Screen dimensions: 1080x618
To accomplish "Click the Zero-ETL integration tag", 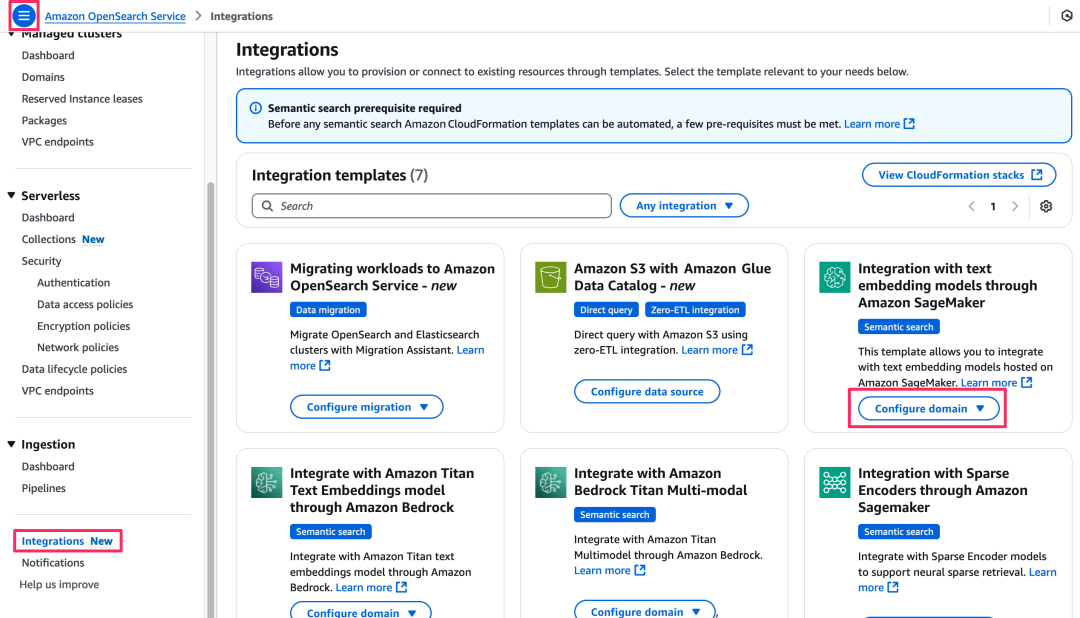I will 695,310.
